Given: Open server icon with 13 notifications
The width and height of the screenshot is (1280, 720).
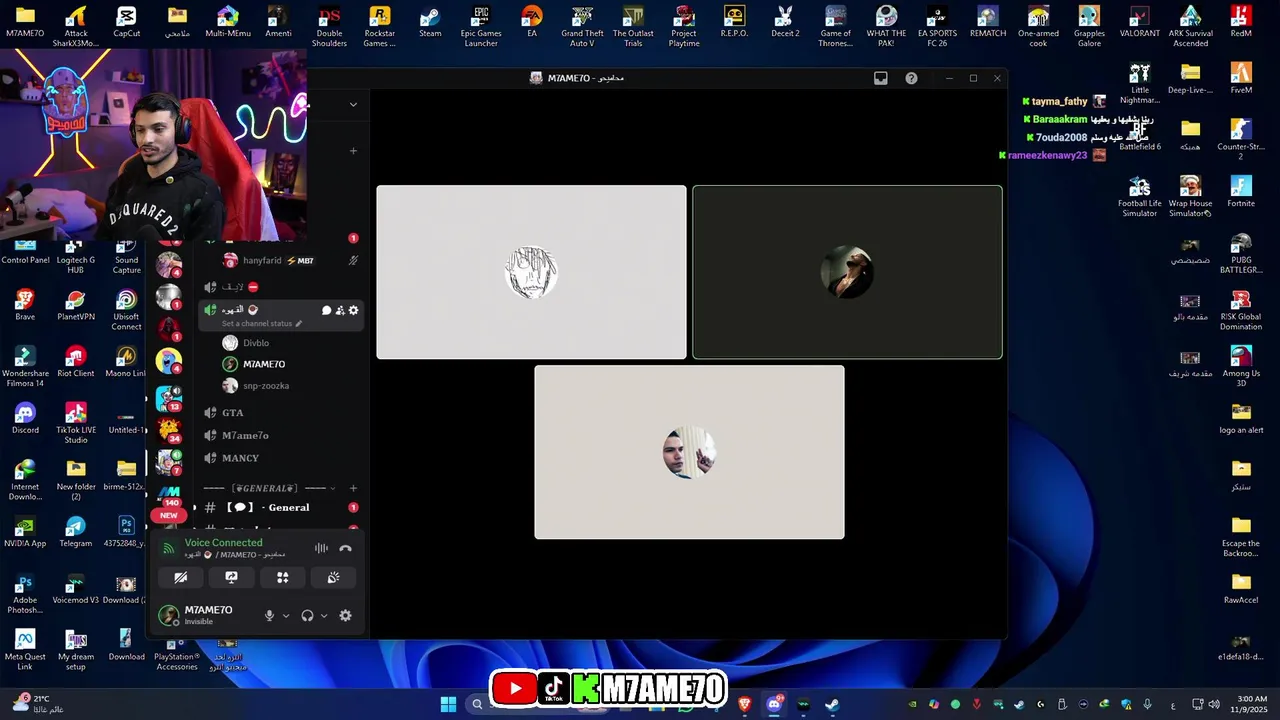Looking at the screenshot, I should click(169, 397).
